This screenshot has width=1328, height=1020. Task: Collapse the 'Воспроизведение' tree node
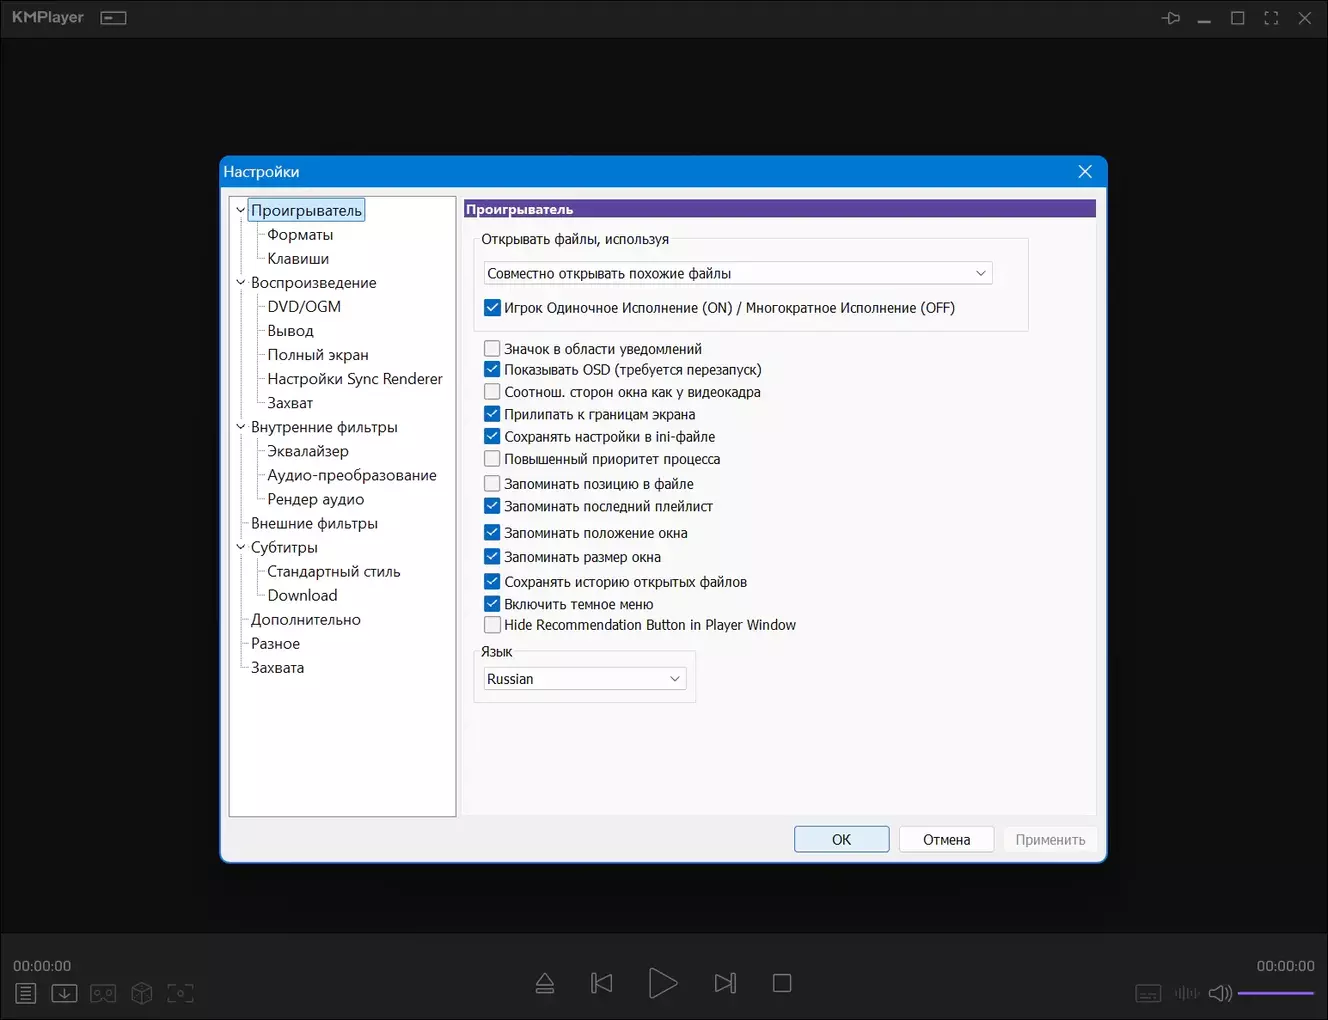240,283
